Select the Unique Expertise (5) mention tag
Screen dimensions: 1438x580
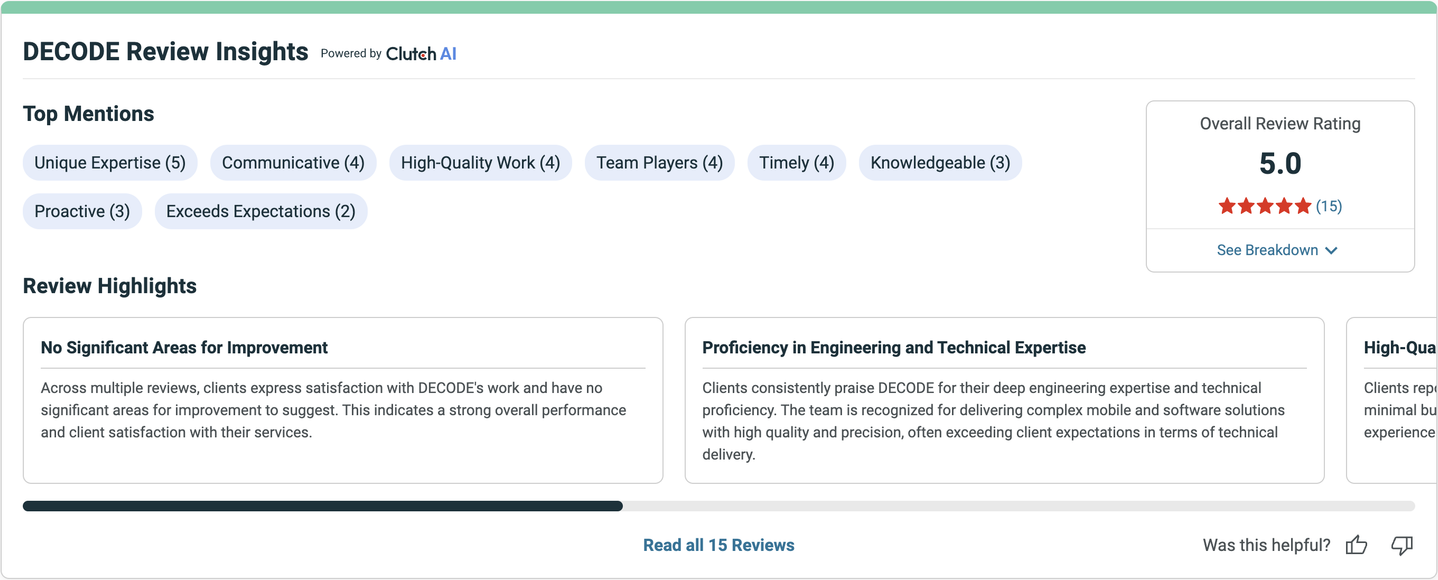(110, 163)
